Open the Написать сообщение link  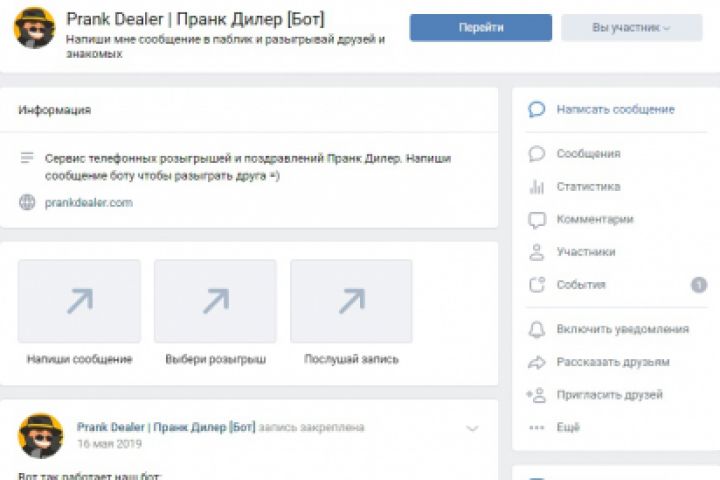(615, 109)
